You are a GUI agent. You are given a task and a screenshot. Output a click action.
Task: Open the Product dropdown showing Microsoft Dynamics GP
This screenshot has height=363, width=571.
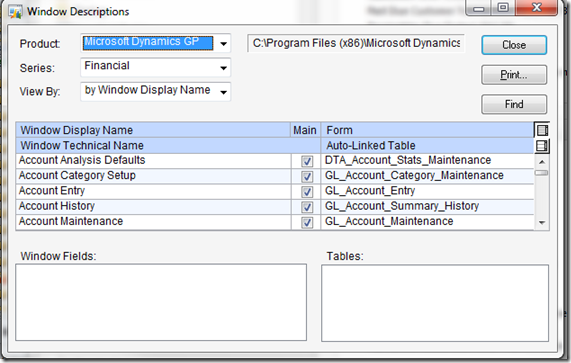223,44
